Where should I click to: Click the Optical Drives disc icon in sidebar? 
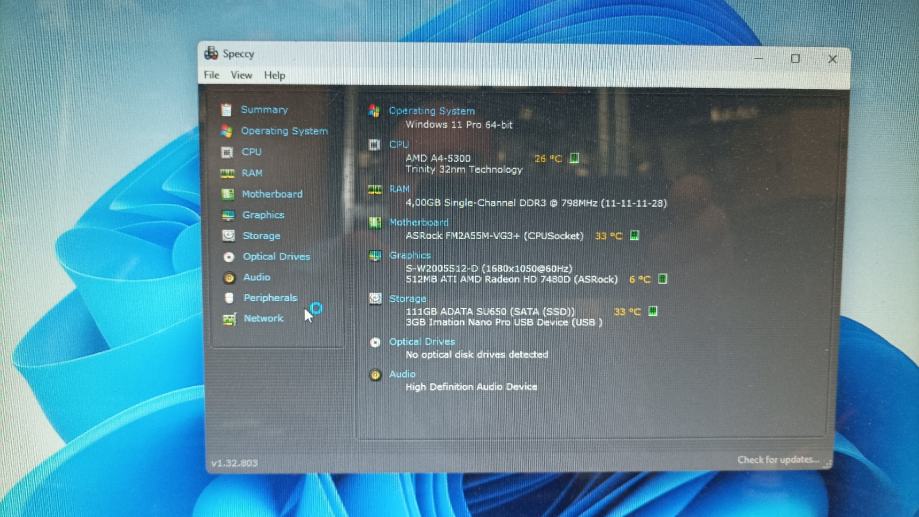[x=229, y=257]
